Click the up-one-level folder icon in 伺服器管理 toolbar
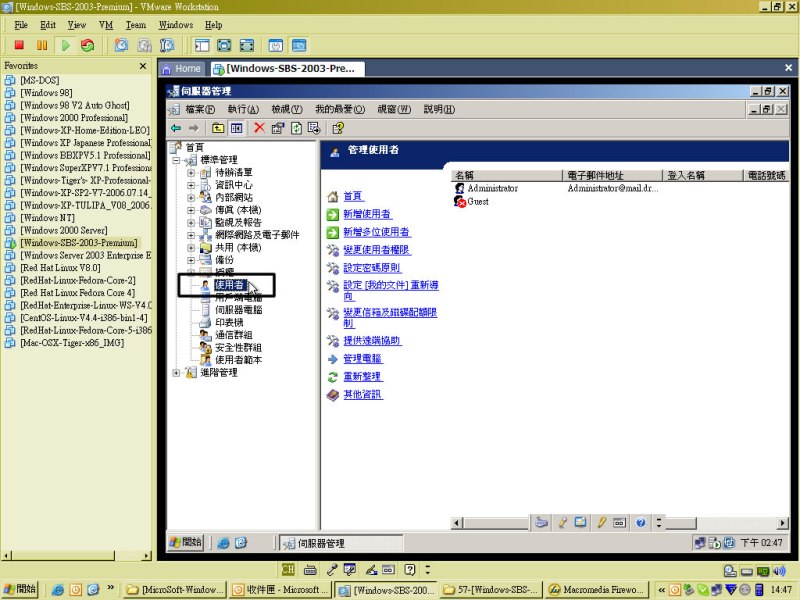Image resolution: width=800 pixels, height=600 pixels. [218, 128]
